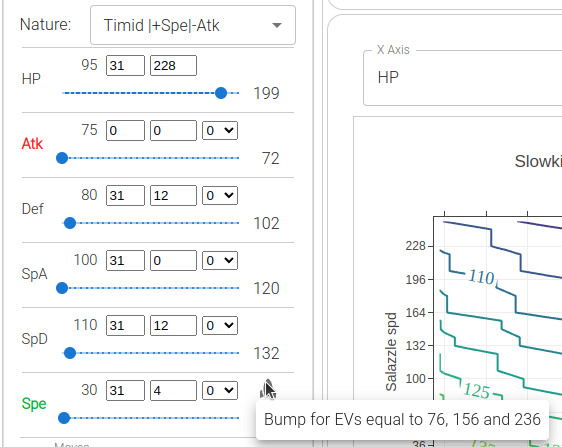Open the SpA stat stage dropdown

click(220, 261)
